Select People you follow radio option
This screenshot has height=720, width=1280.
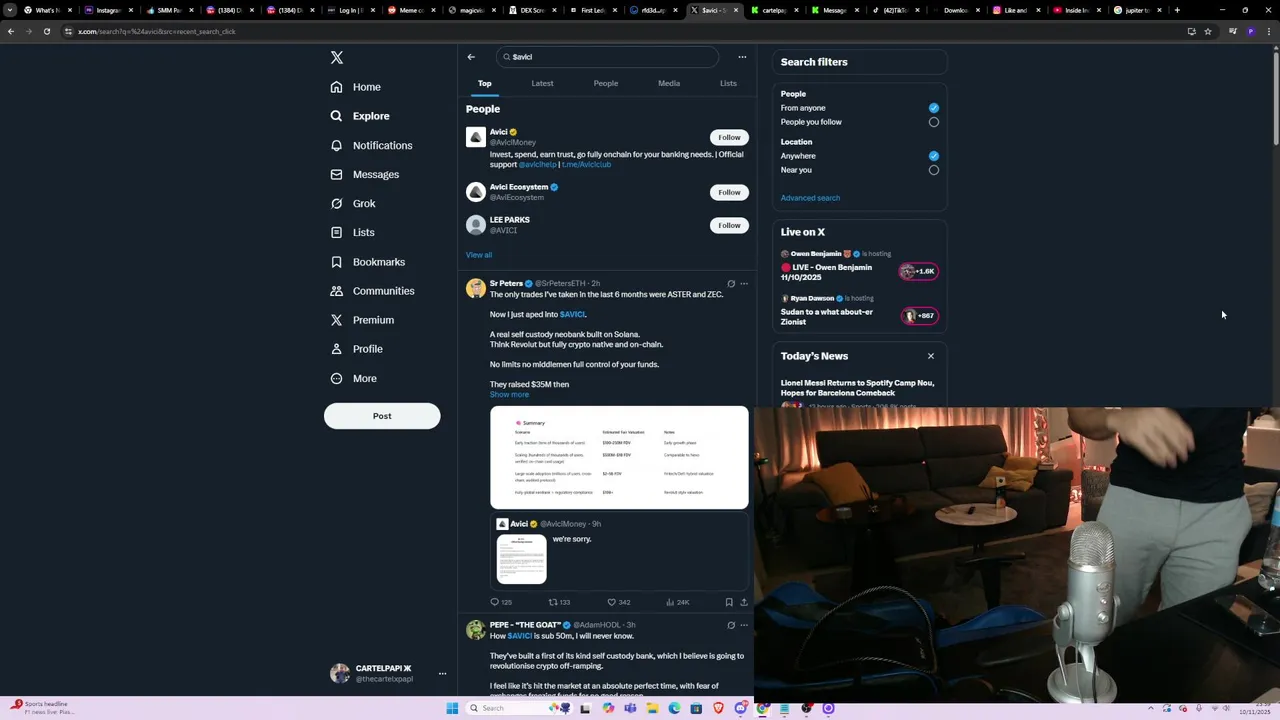[934, 122]
